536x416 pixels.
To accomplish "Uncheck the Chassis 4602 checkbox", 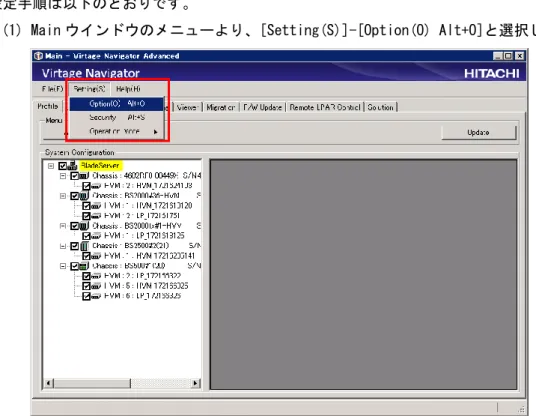I will pyautogui.click(x=75, y=176).
